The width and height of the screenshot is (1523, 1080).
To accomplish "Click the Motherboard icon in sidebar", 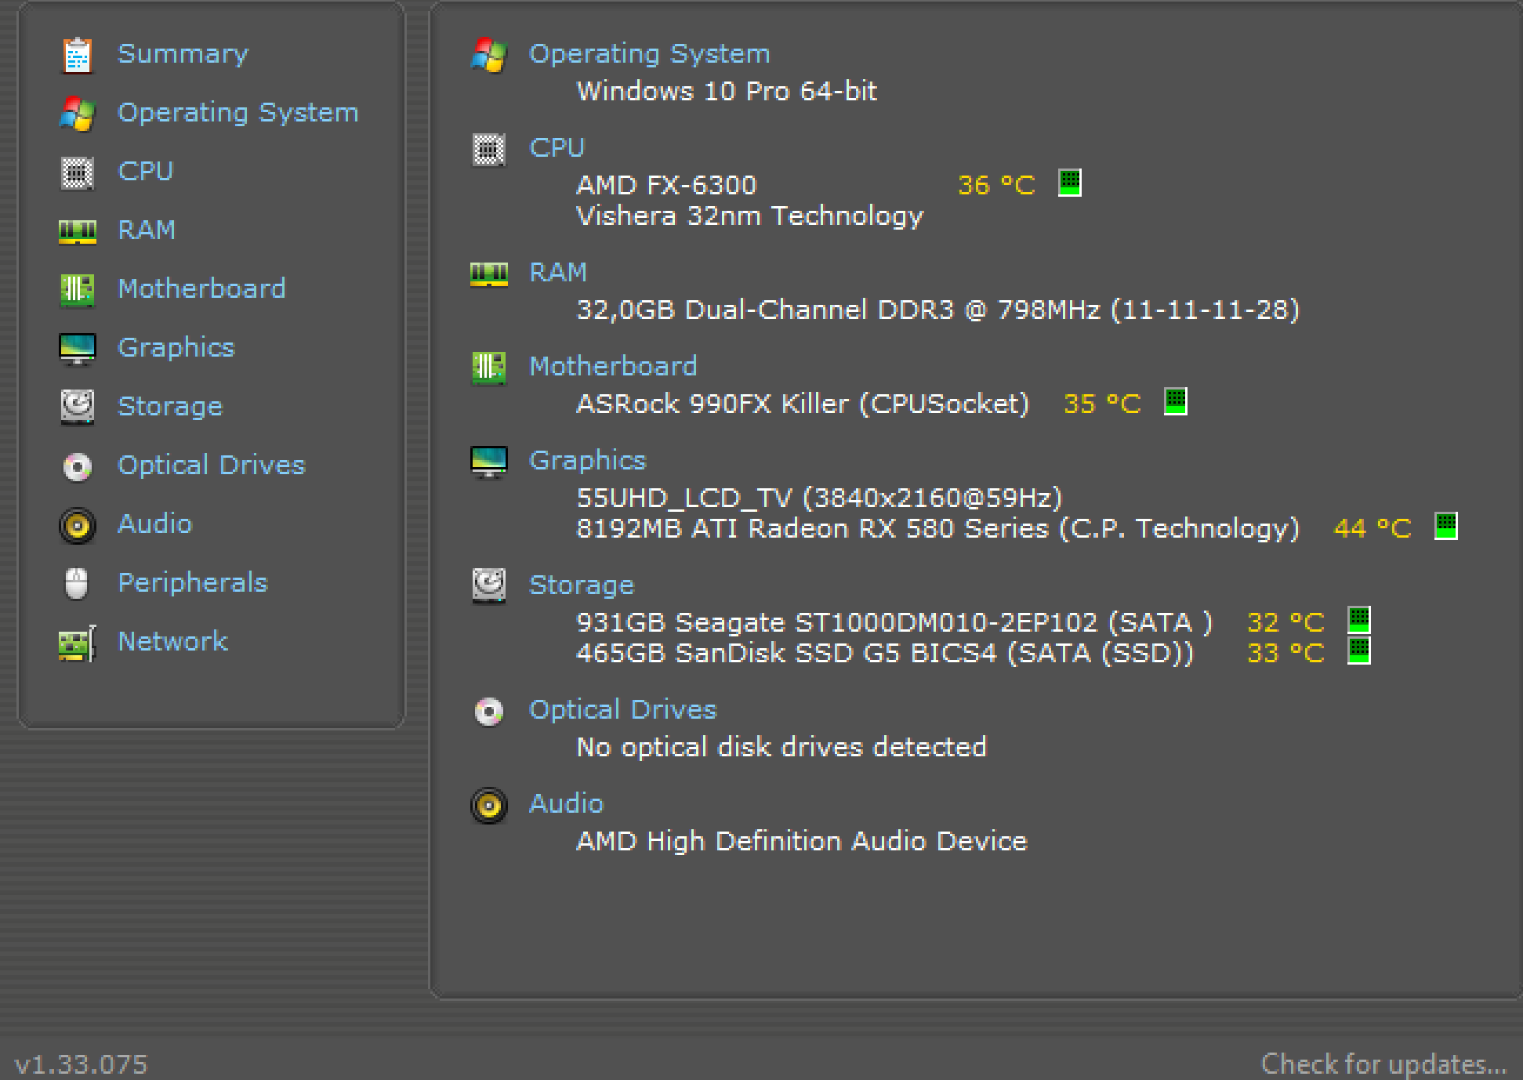I will pyautogui.click(x=77, y=290).
